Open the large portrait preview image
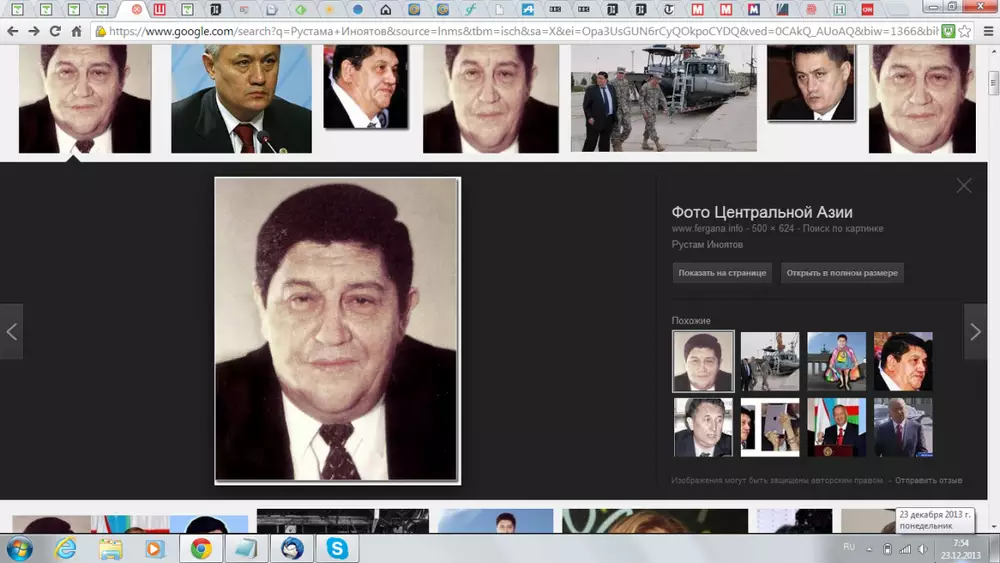 (x=337, y=331)
